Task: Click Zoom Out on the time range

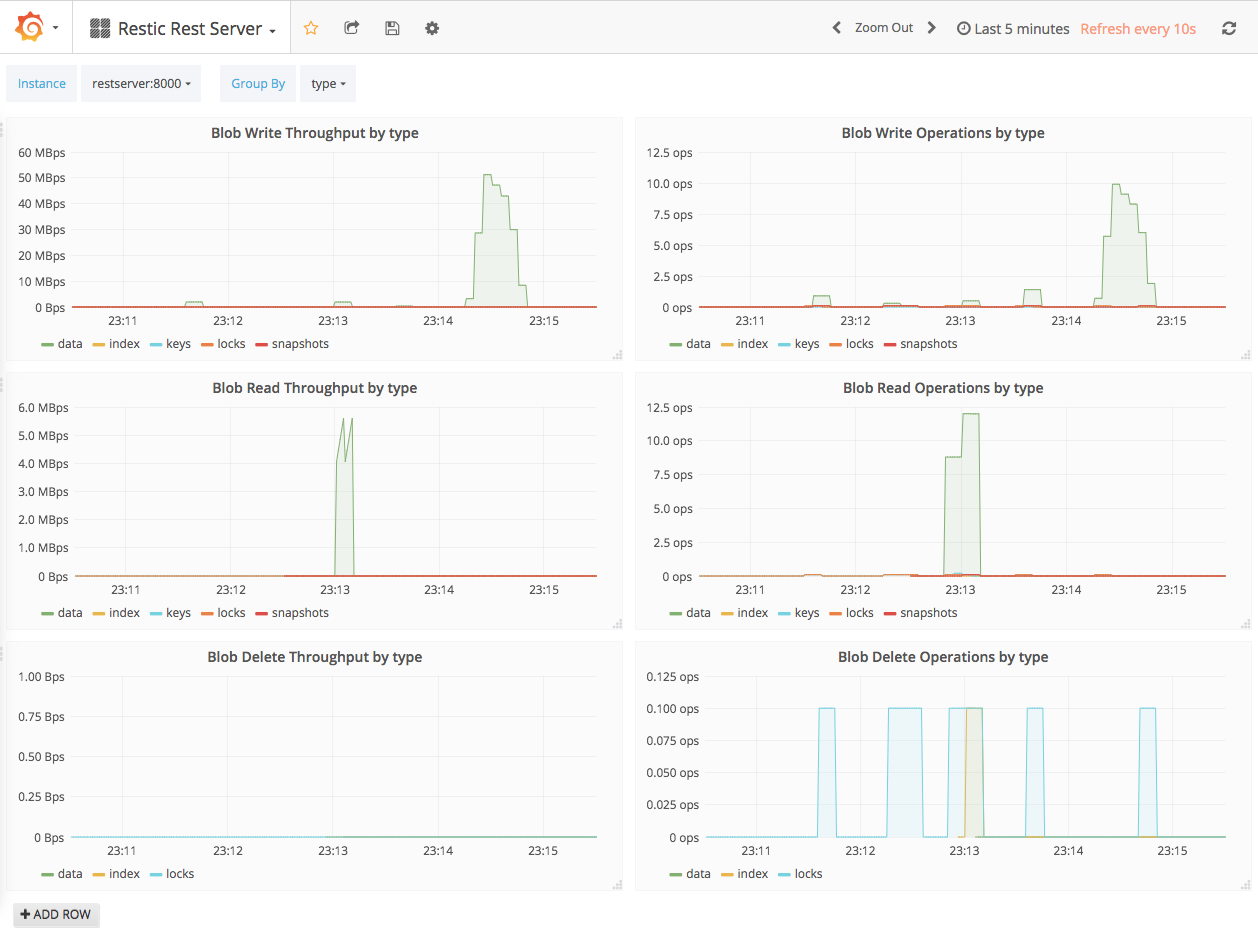Action: click(x=884, y=28)
